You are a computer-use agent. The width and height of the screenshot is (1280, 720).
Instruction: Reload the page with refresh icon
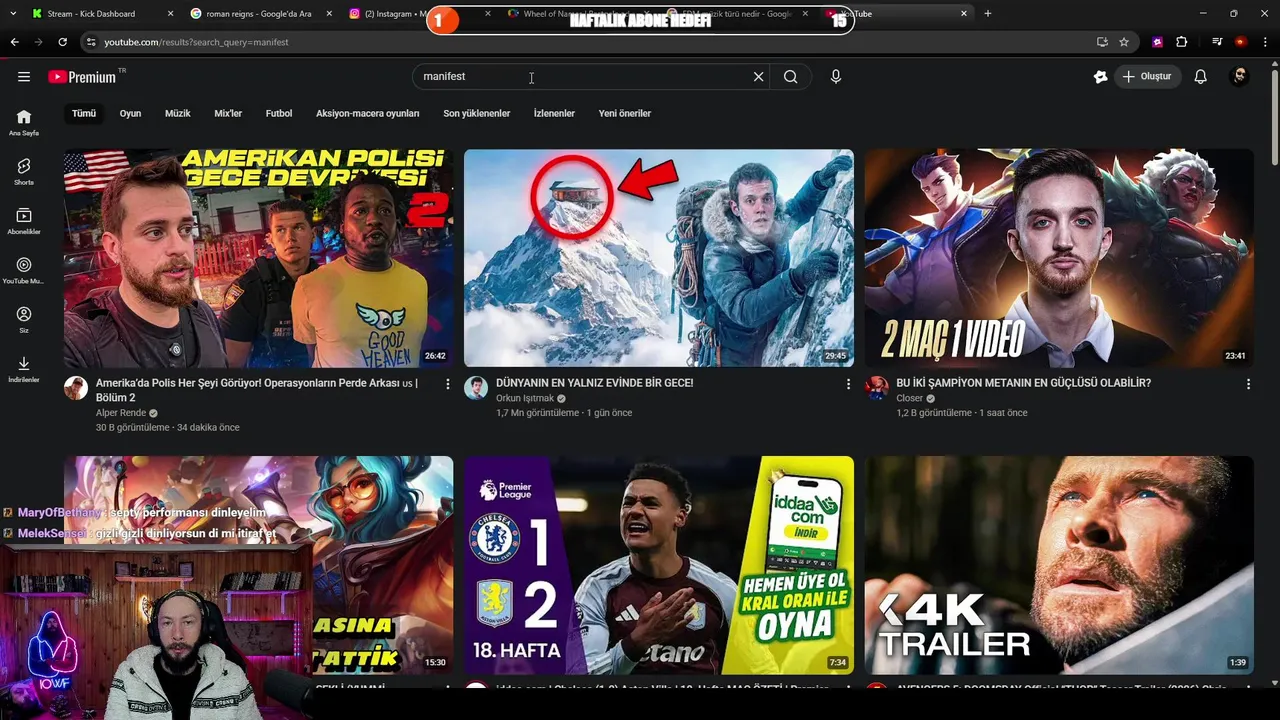click(x=62, y=42)
